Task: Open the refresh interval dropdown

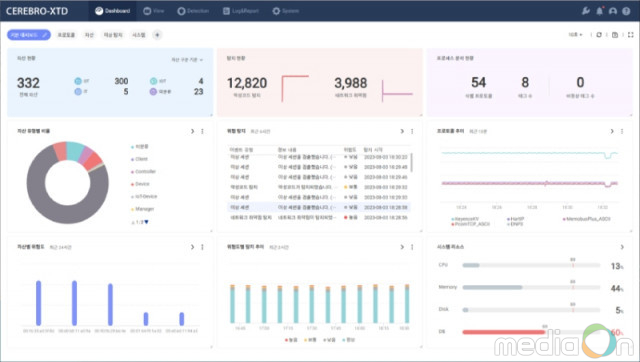Action: coord(576,35)
